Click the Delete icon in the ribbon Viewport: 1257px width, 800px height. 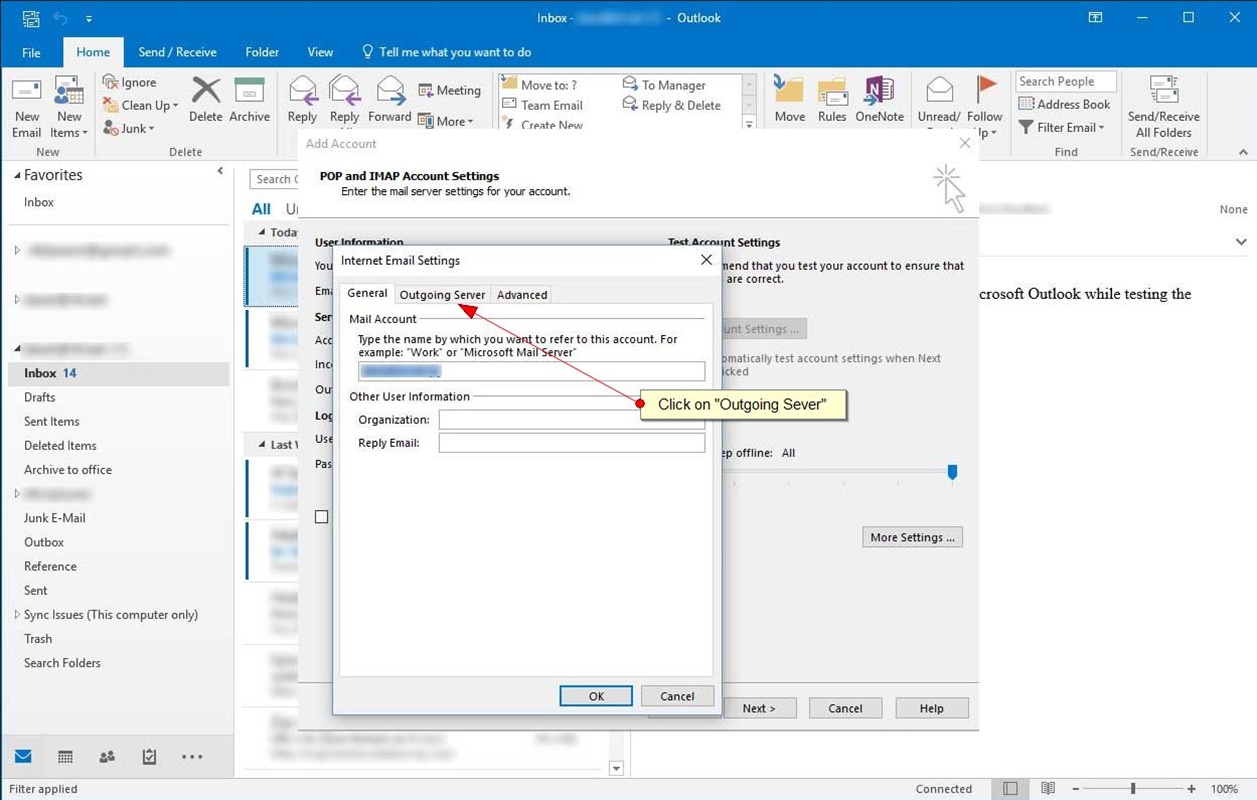click(x=205, y=100)
